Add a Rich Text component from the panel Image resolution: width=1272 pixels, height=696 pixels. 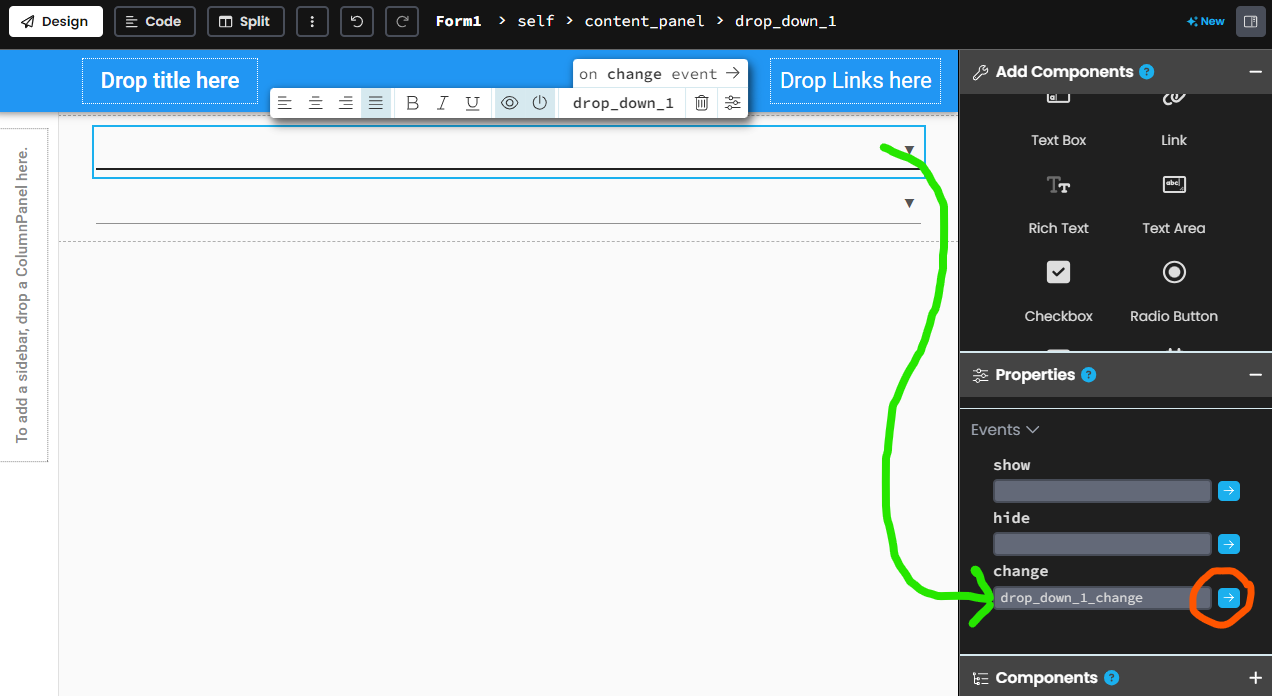point(1058,205)
